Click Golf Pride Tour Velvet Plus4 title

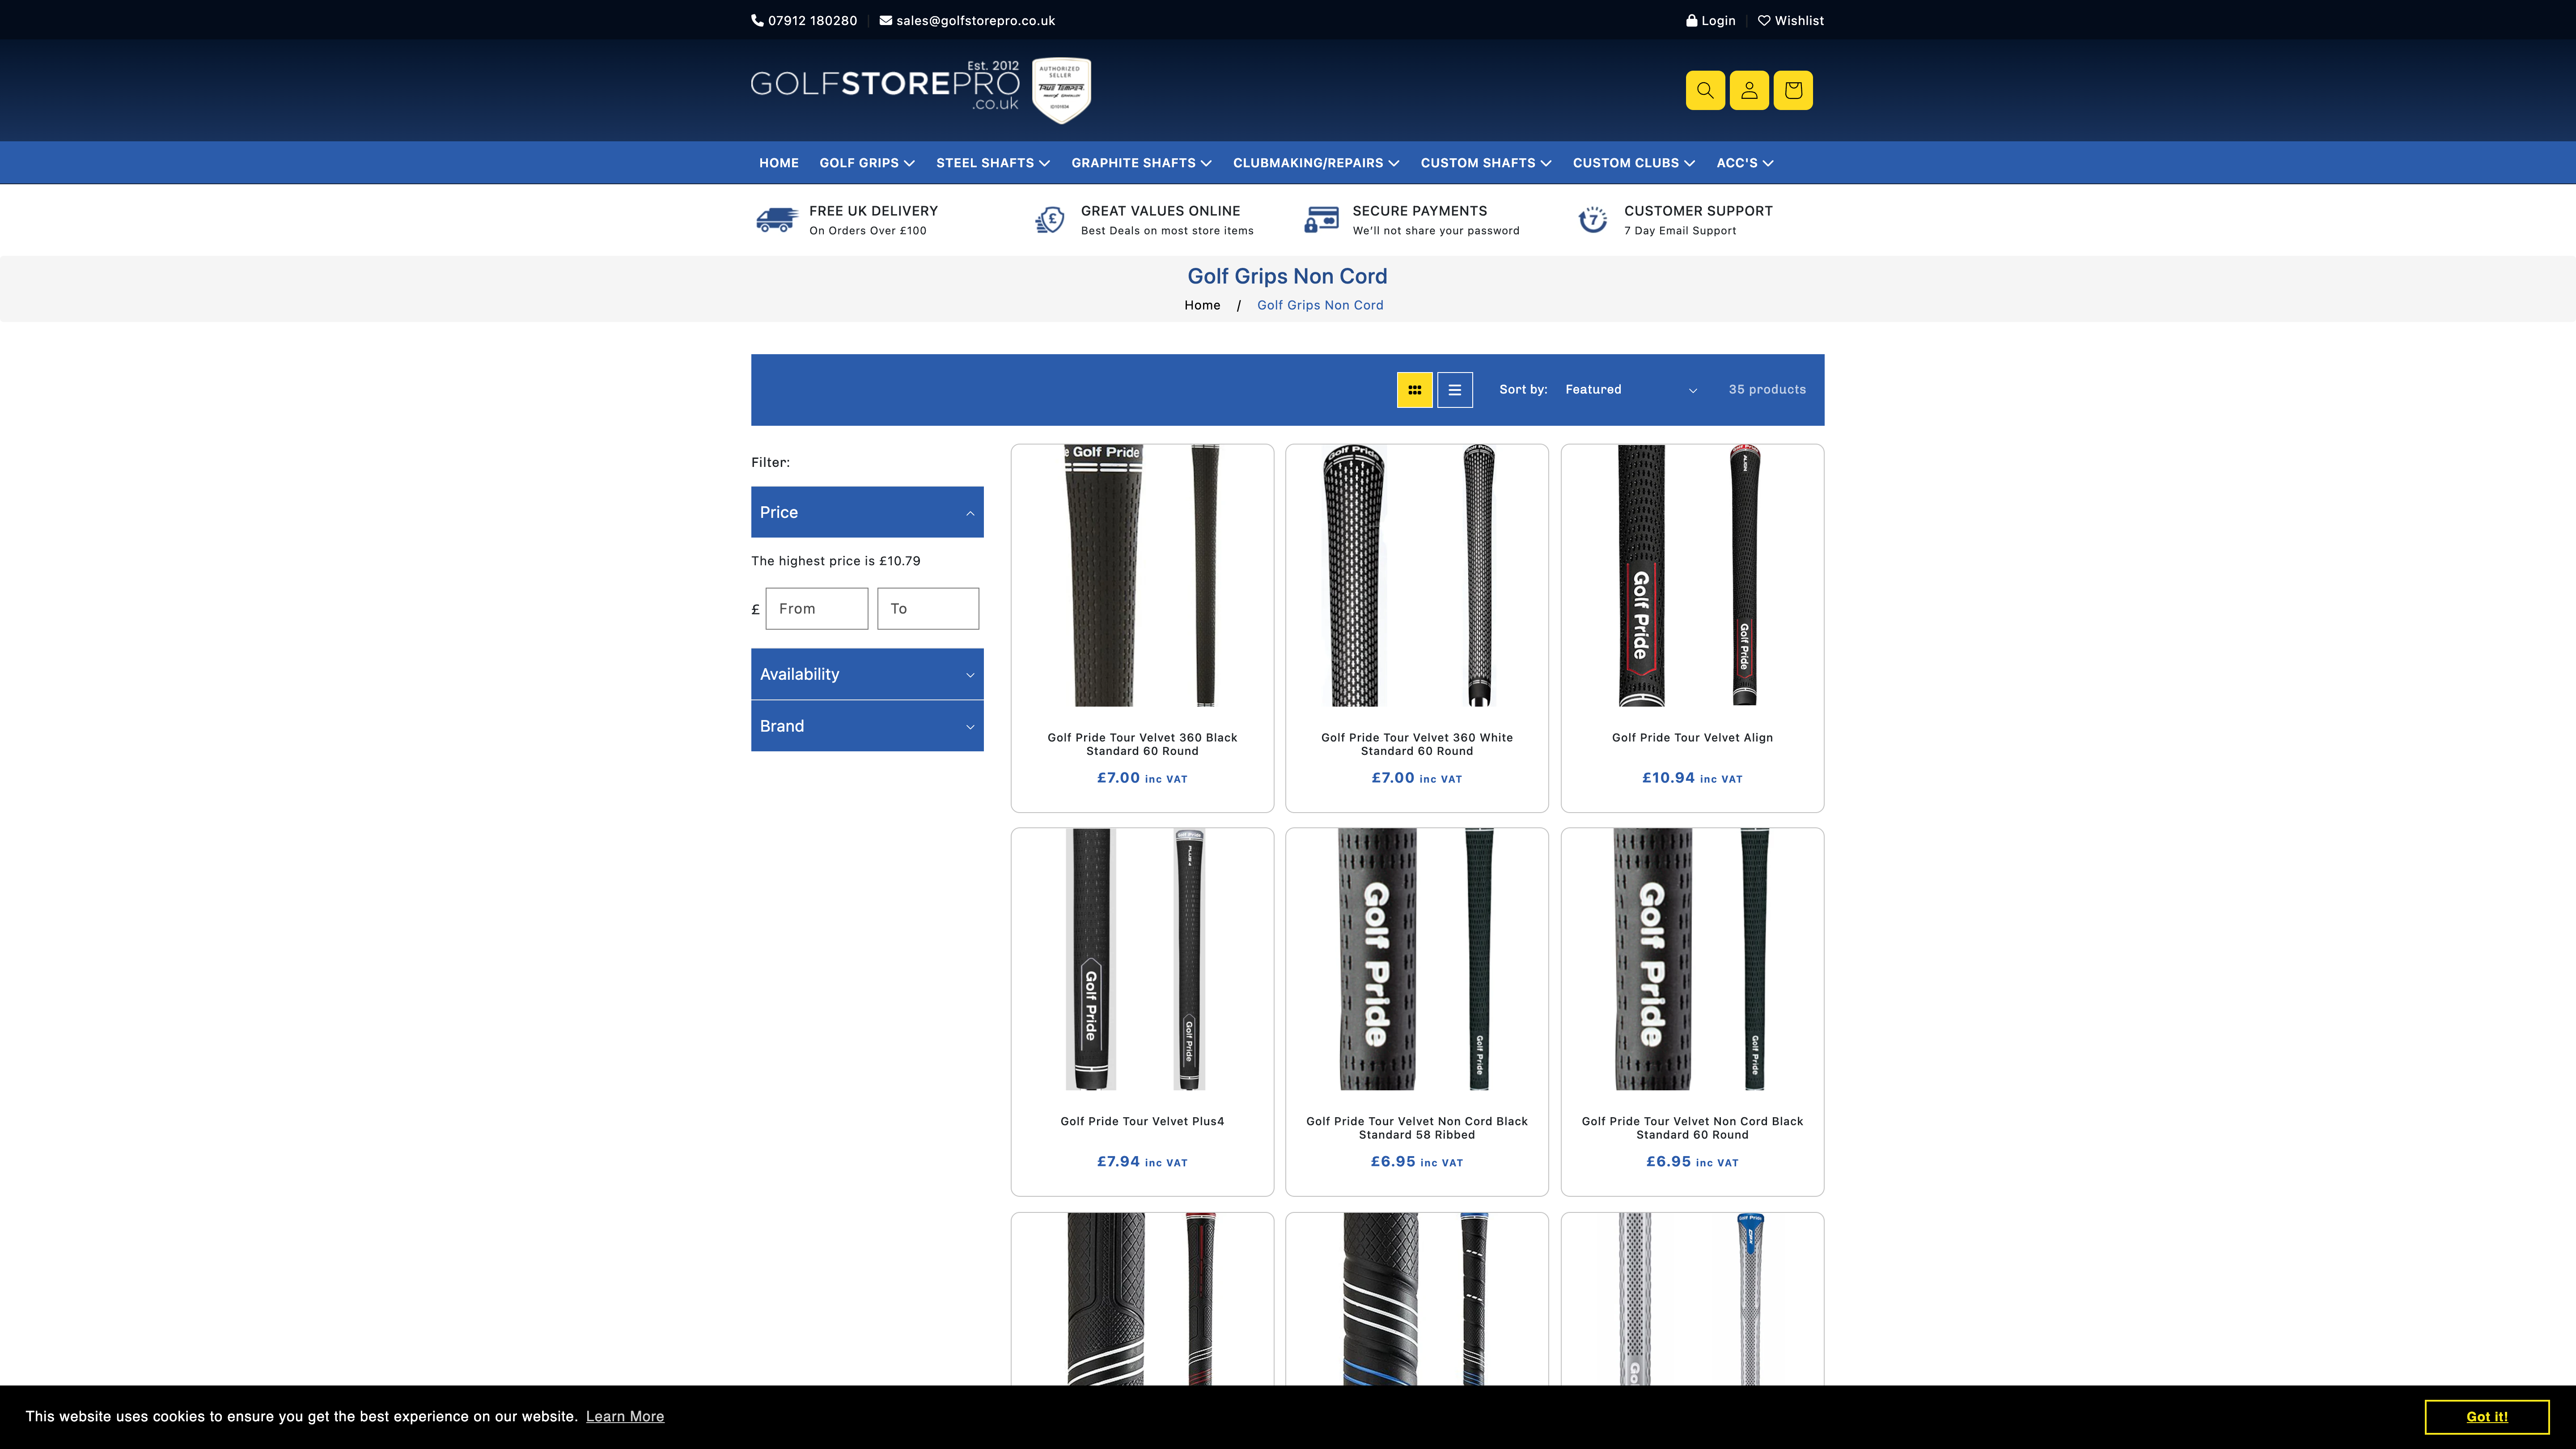tap(1142, 1122)
